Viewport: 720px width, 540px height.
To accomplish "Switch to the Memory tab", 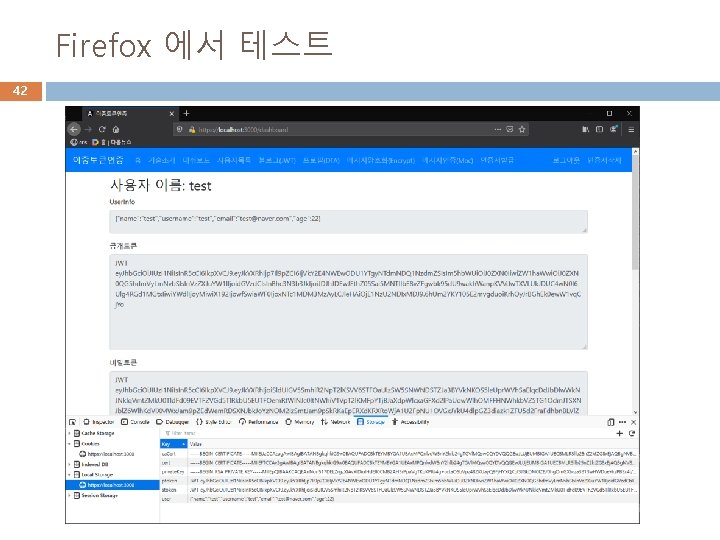I will click(x=300, y=422).
